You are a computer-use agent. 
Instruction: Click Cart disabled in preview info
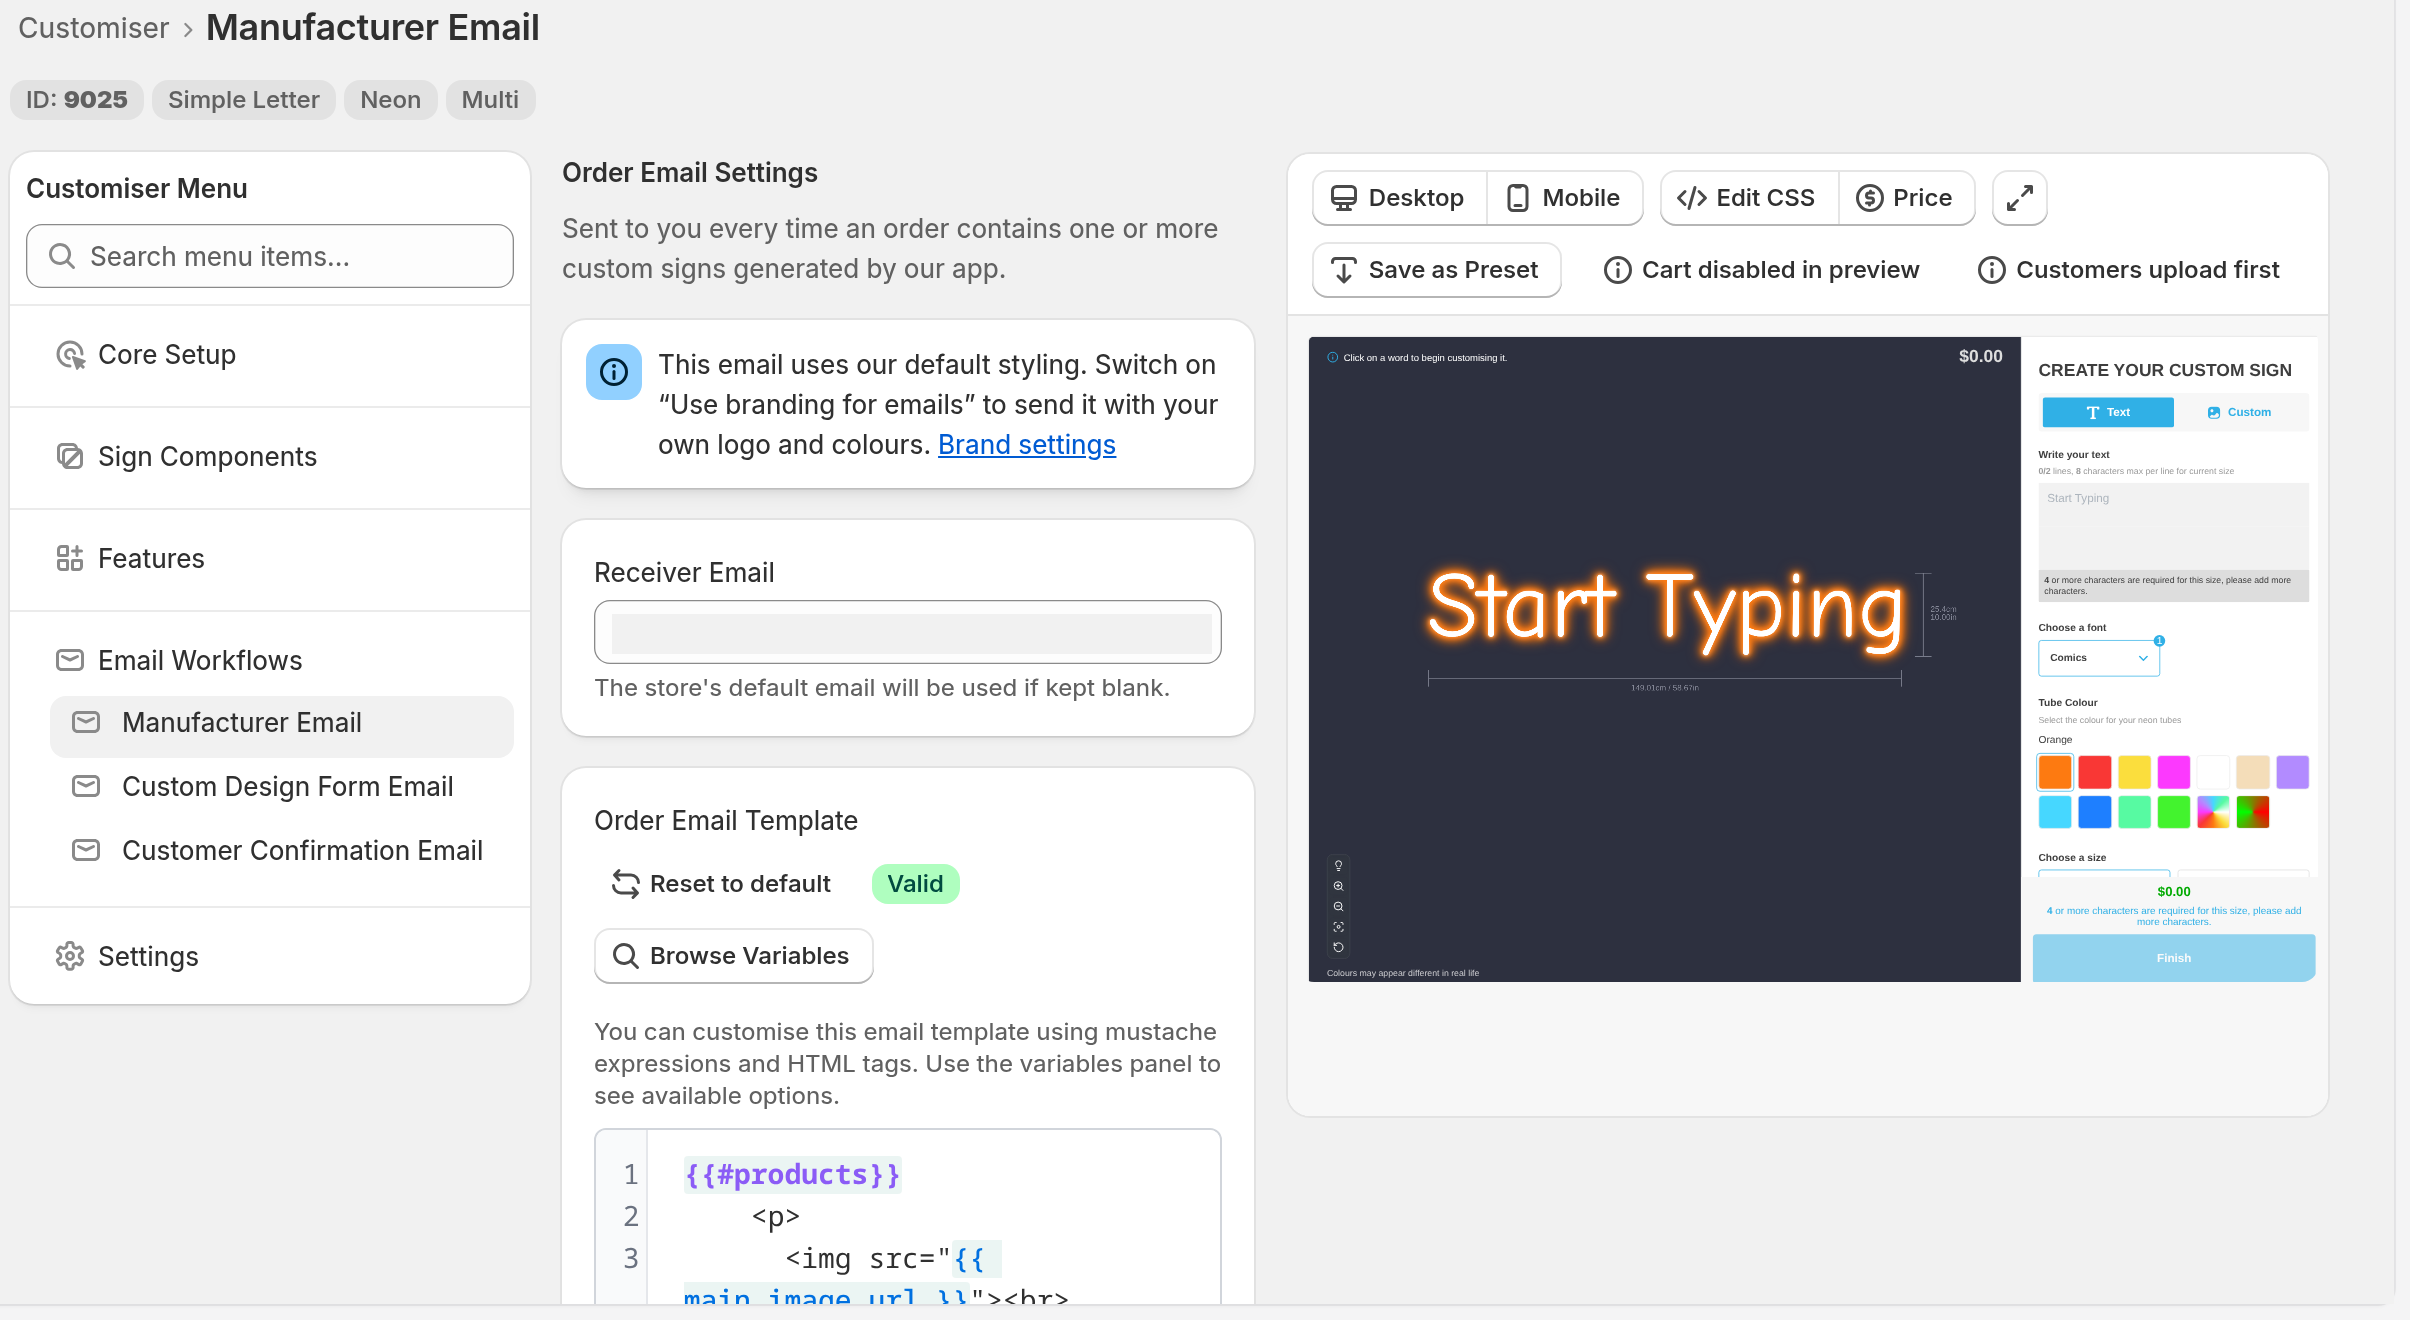coord(1762,271)
